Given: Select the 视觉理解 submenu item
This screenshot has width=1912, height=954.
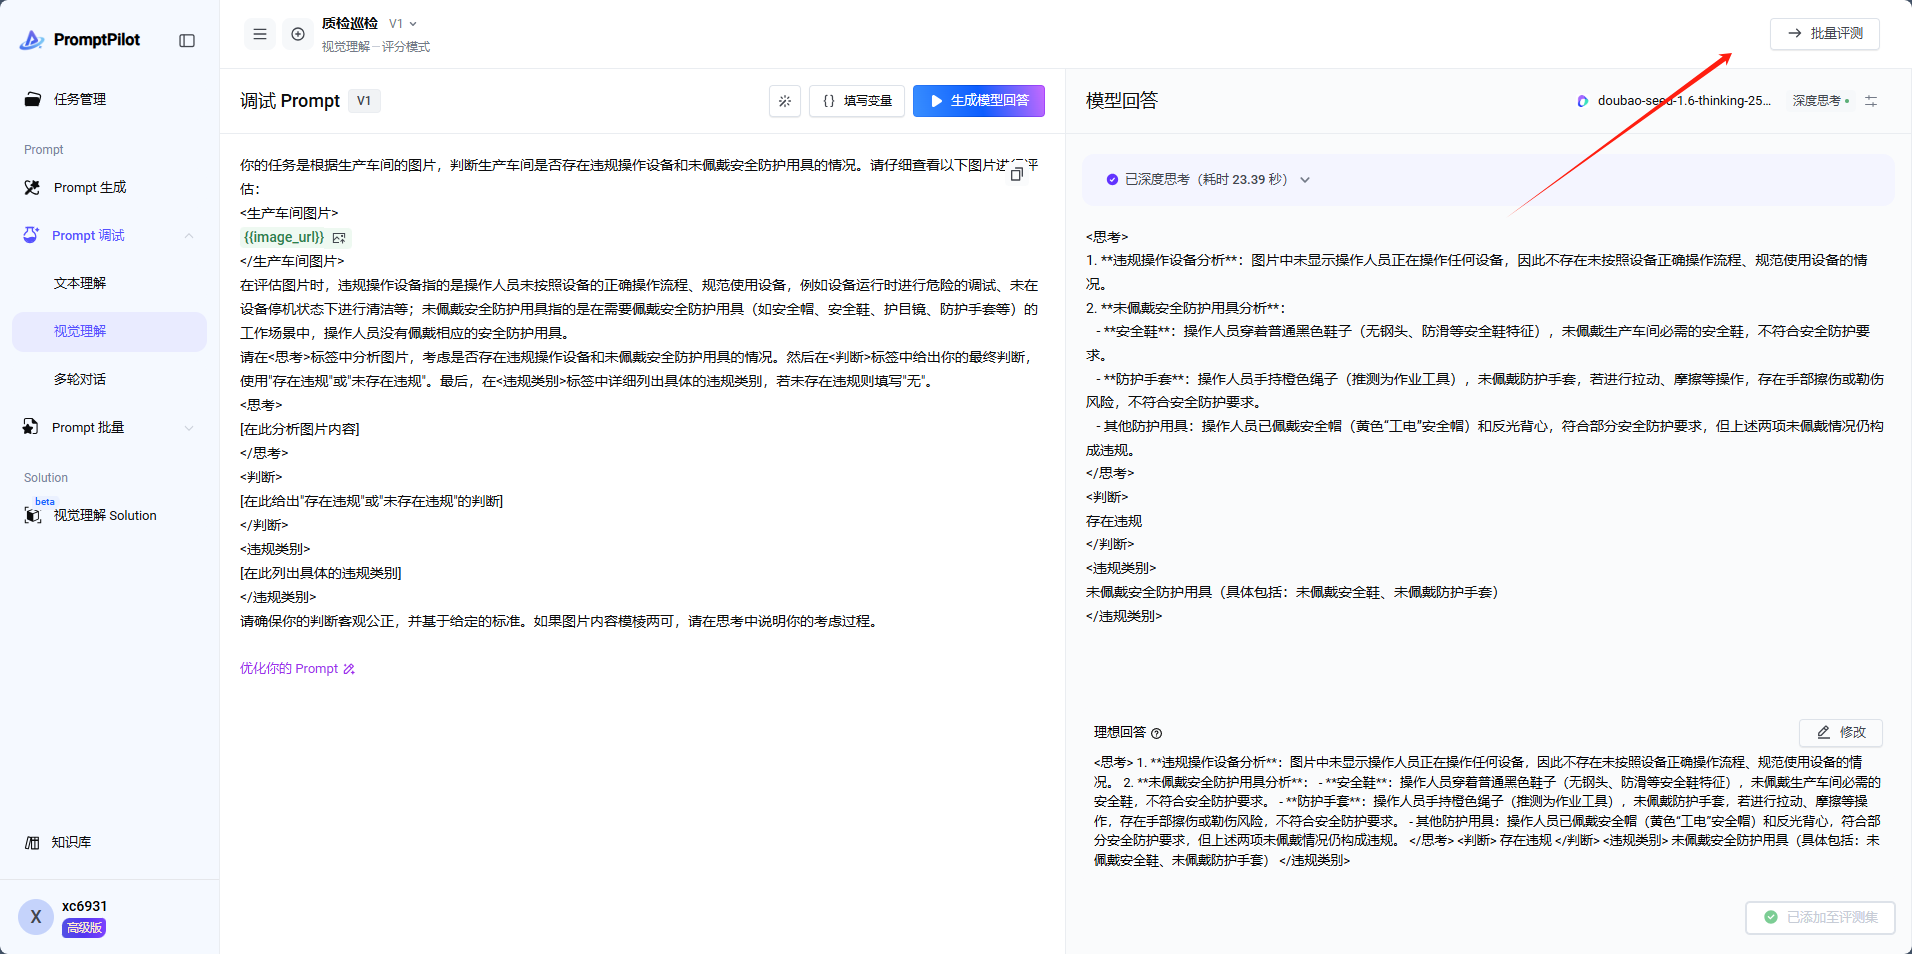Looking at the screenshot, I should pos(109,331).
